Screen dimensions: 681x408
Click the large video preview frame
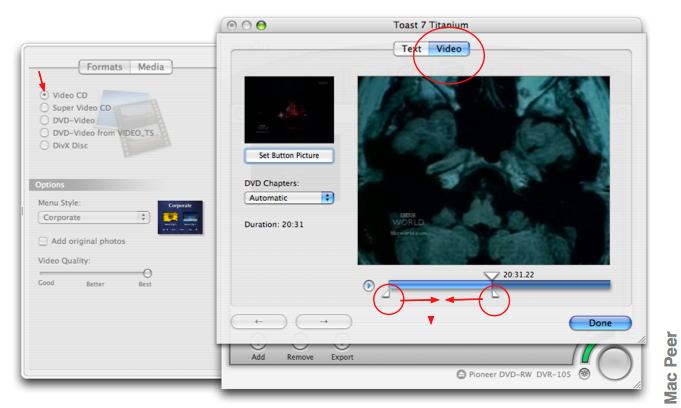tap(483, 171)
